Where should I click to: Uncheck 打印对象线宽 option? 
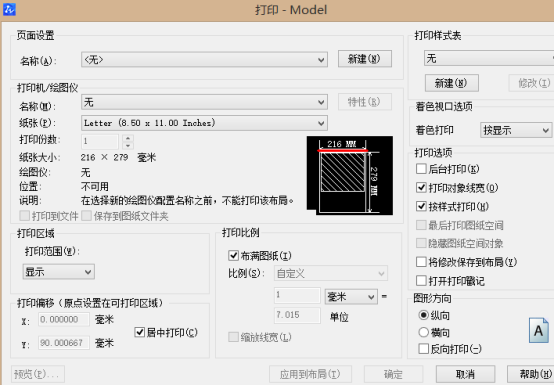coord(422,188)
